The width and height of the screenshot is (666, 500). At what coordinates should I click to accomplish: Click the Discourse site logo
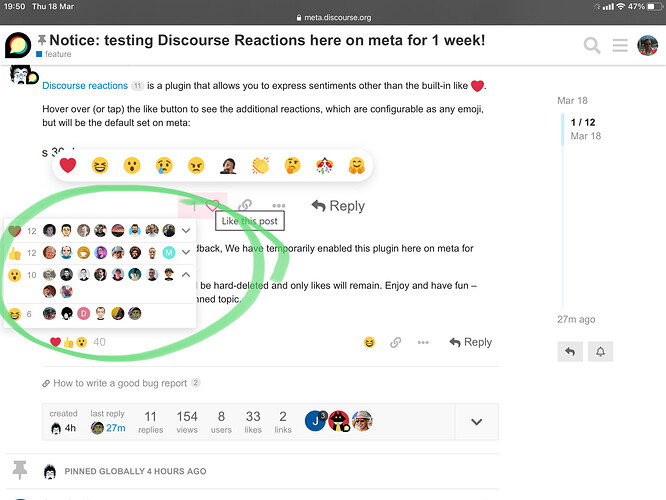point(18,45)
